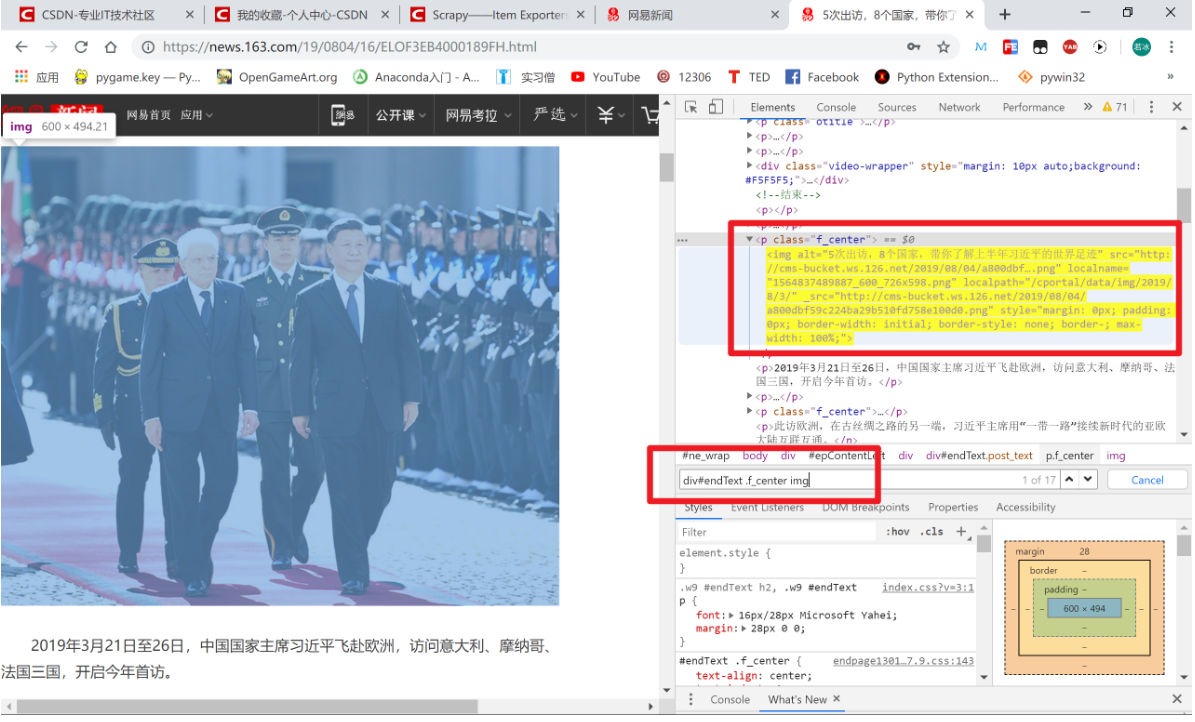Reload the page with the refresh icon
Viewport: 1195px width, 722px height.
[x=81, y=47]
